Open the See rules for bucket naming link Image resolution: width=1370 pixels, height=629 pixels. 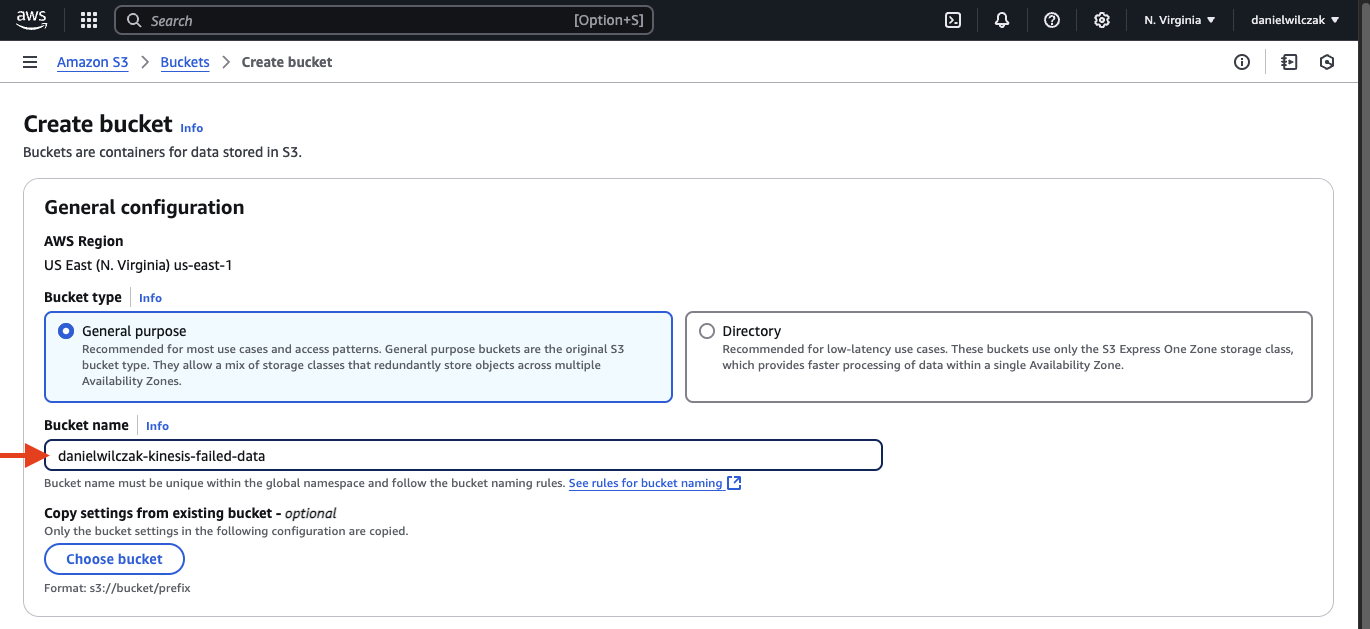click(x=646, y=483)
